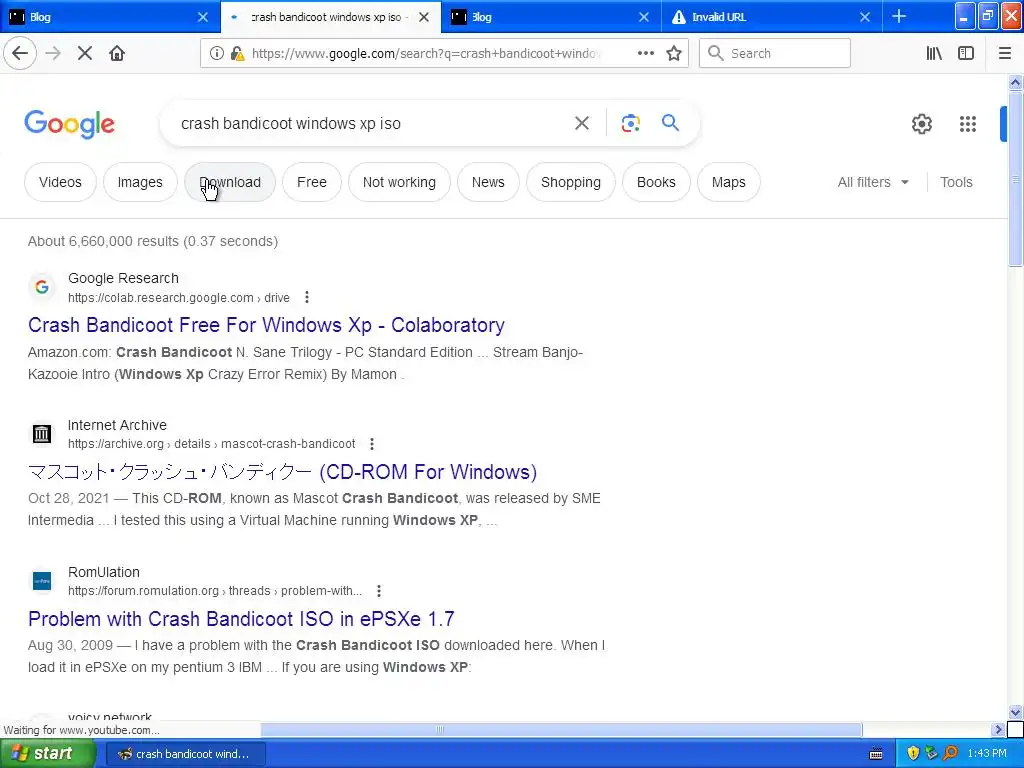The image size is (1024, 768).
Task: Open the Firefox hamburger menu
Action: pos(1005,53)
